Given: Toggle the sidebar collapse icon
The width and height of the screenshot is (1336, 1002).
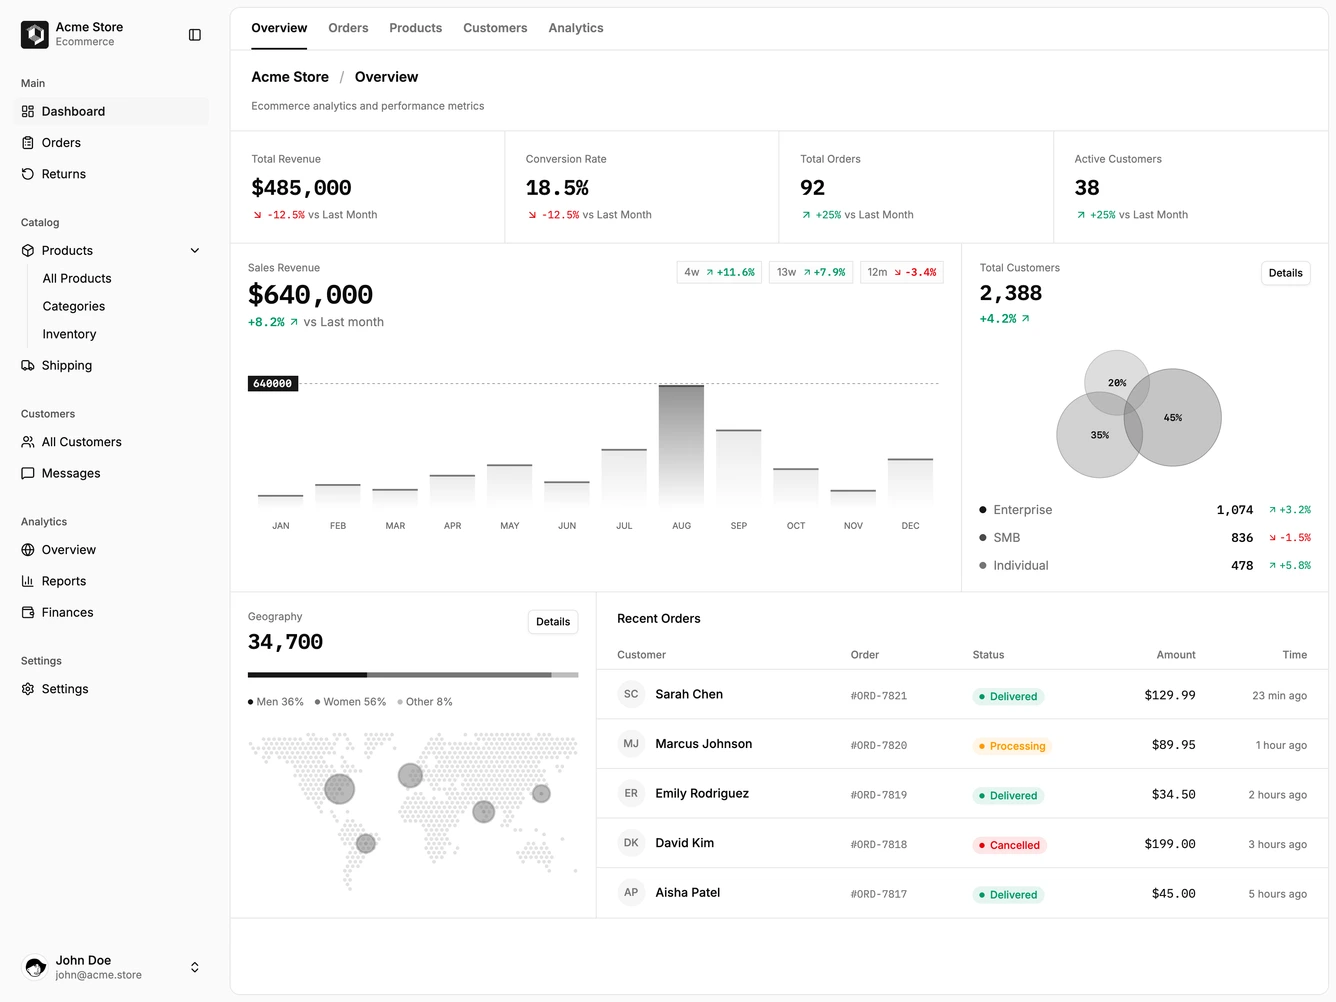Looking at the screenshot, I should pos(195,35).
